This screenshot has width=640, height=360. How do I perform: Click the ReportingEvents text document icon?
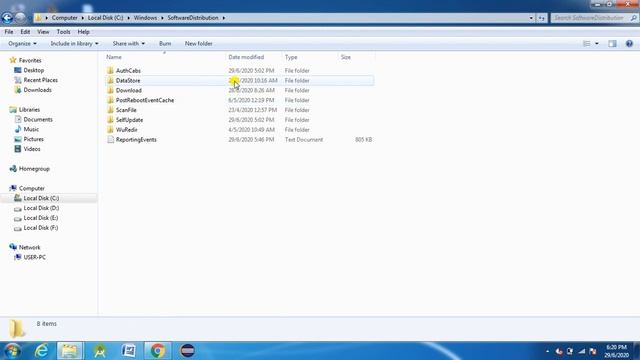[110, 140]
